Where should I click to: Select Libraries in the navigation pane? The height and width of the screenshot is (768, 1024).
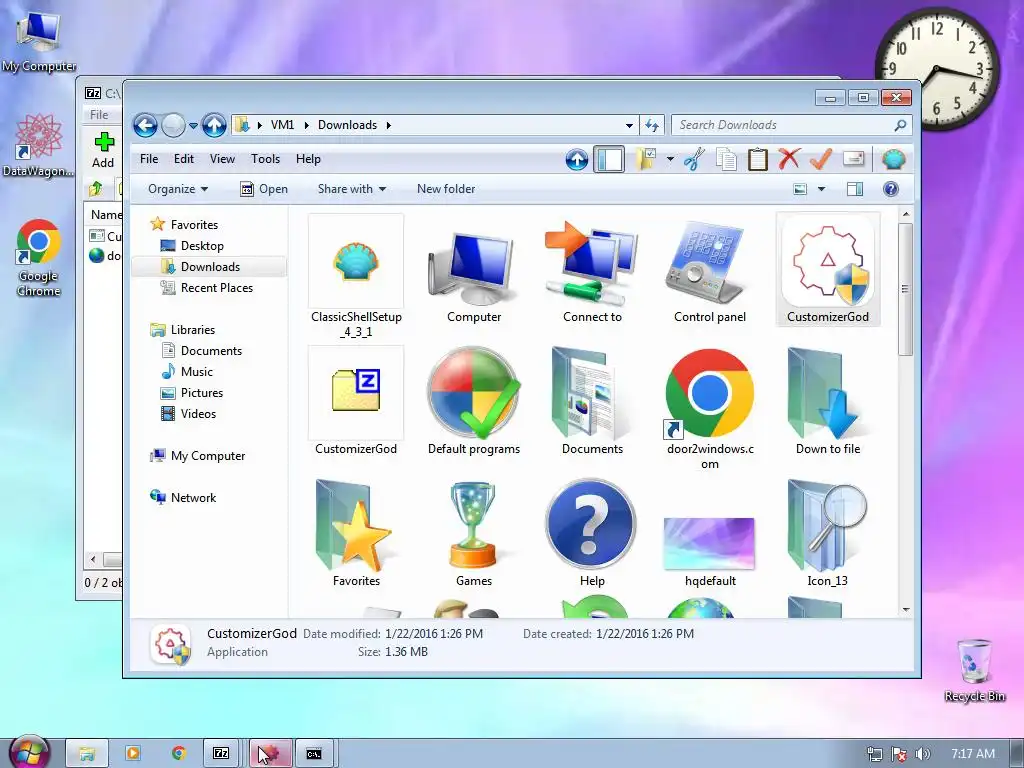193,330
